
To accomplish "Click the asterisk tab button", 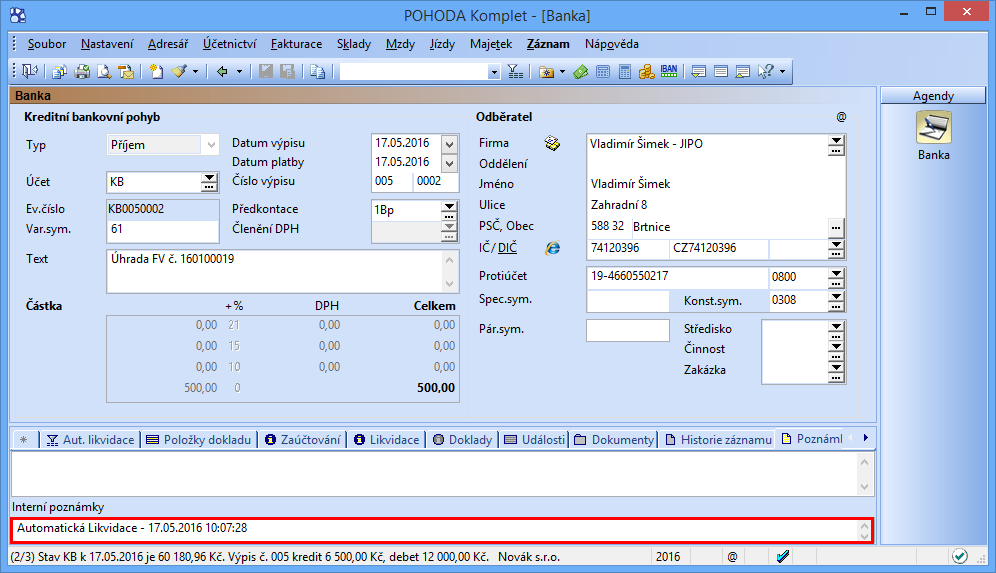I will [x=24, y=440].
